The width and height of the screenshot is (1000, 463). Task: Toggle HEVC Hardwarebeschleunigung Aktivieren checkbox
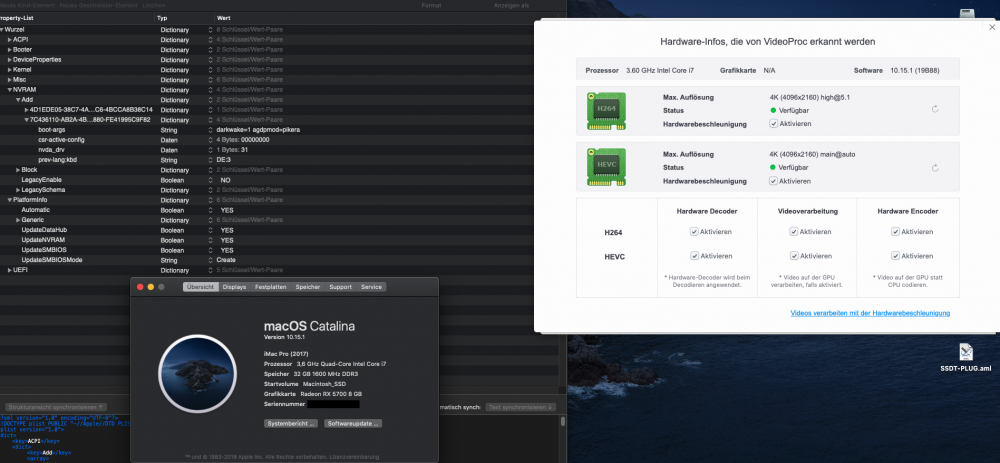click(774, 181)
